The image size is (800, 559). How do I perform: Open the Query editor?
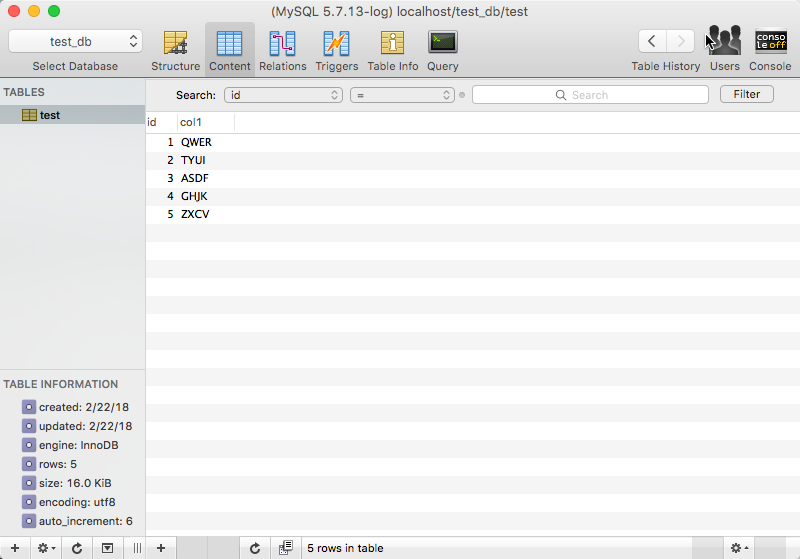coord(442,50)
